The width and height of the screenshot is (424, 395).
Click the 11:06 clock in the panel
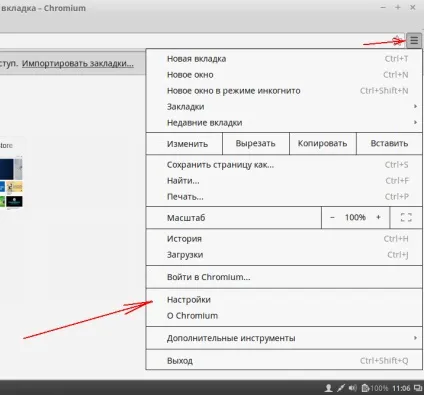click(401, 388)
